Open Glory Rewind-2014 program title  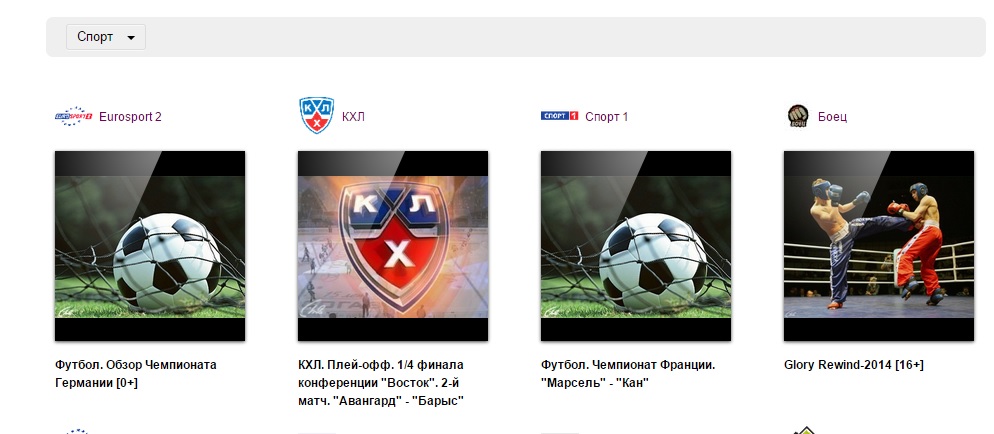(854, 365)
